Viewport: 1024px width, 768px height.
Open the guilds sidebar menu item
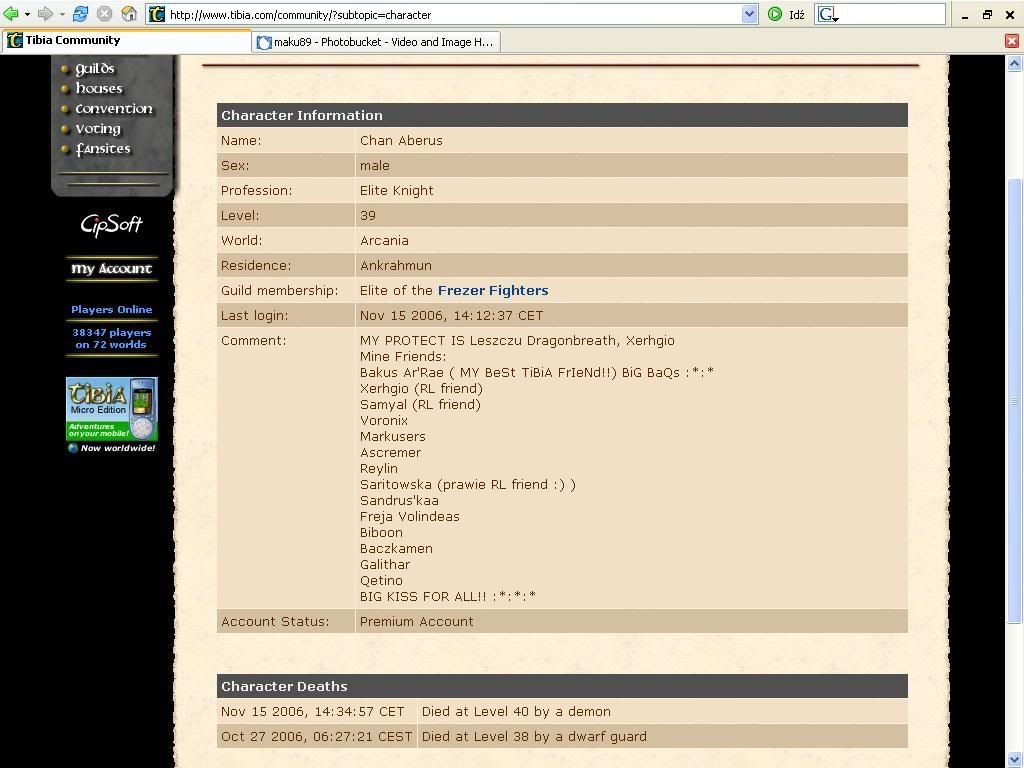pos(94,69)
